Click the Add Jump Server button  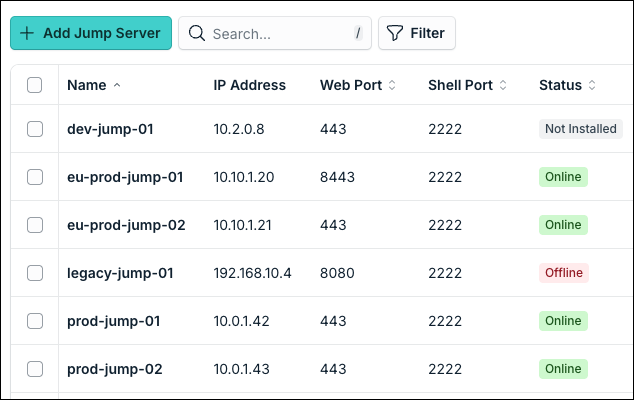pyautogui.click(x=91, y=33)
